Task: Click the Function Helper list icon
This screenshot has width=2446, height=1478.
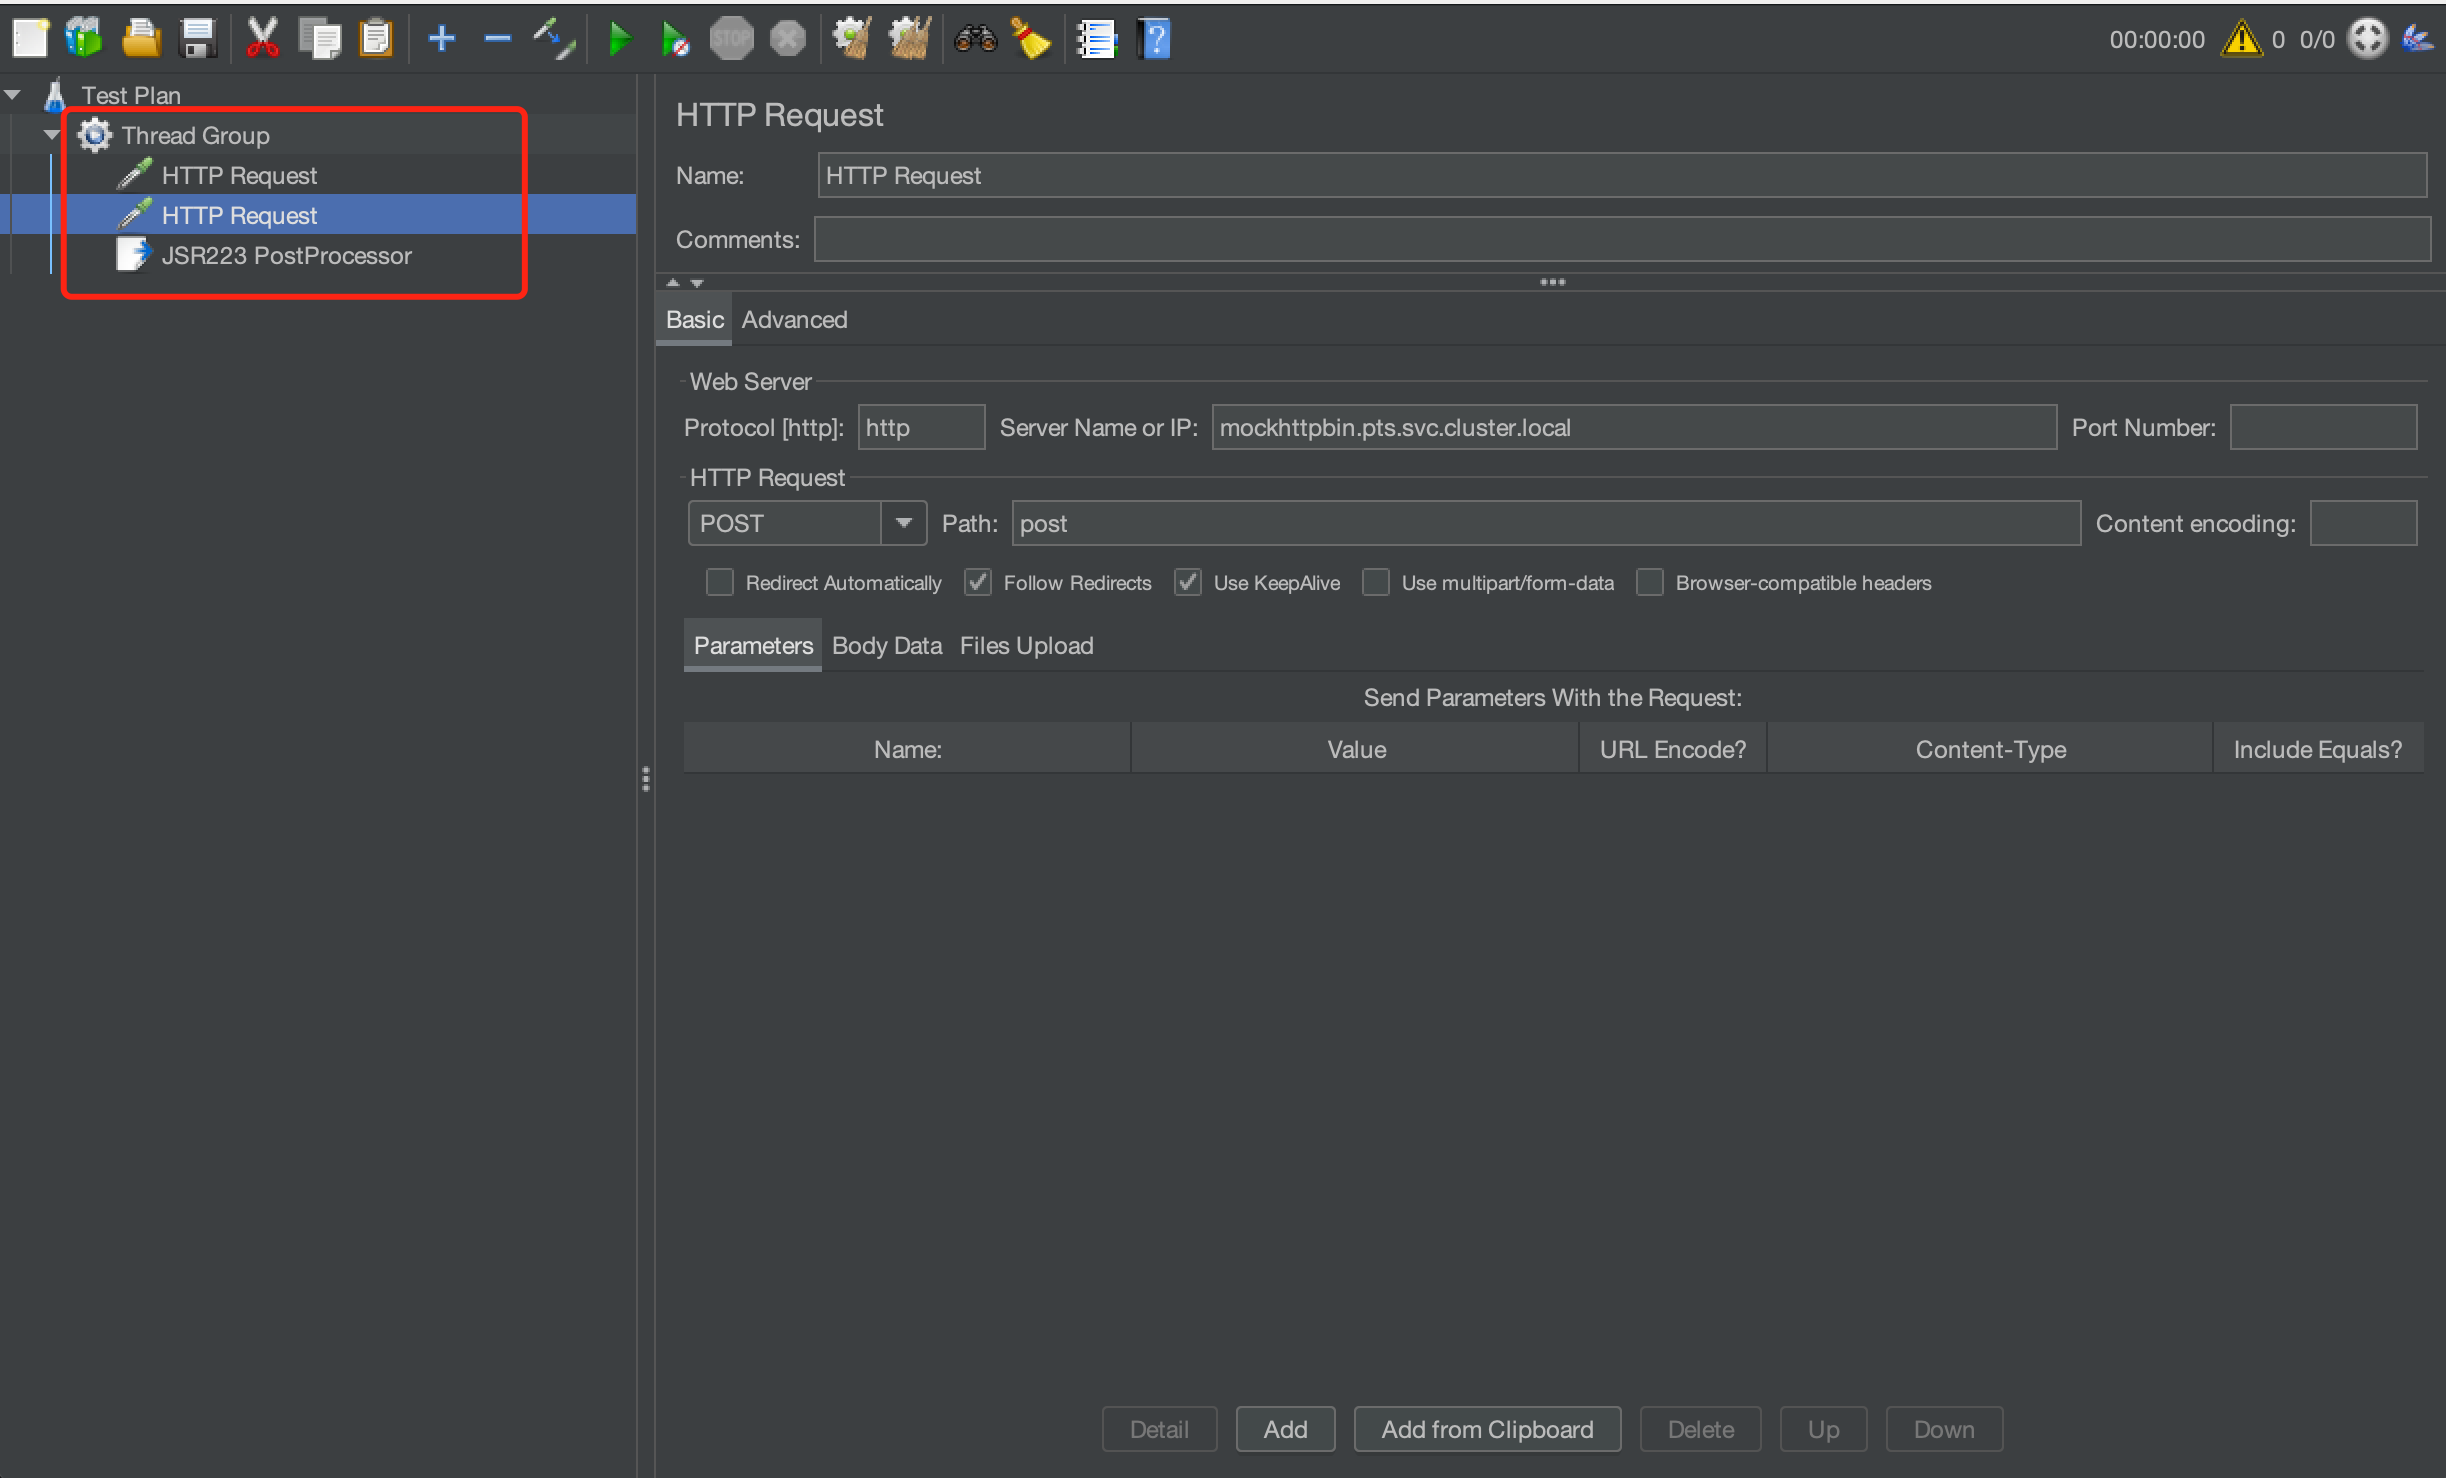Action: [1096, 40]
